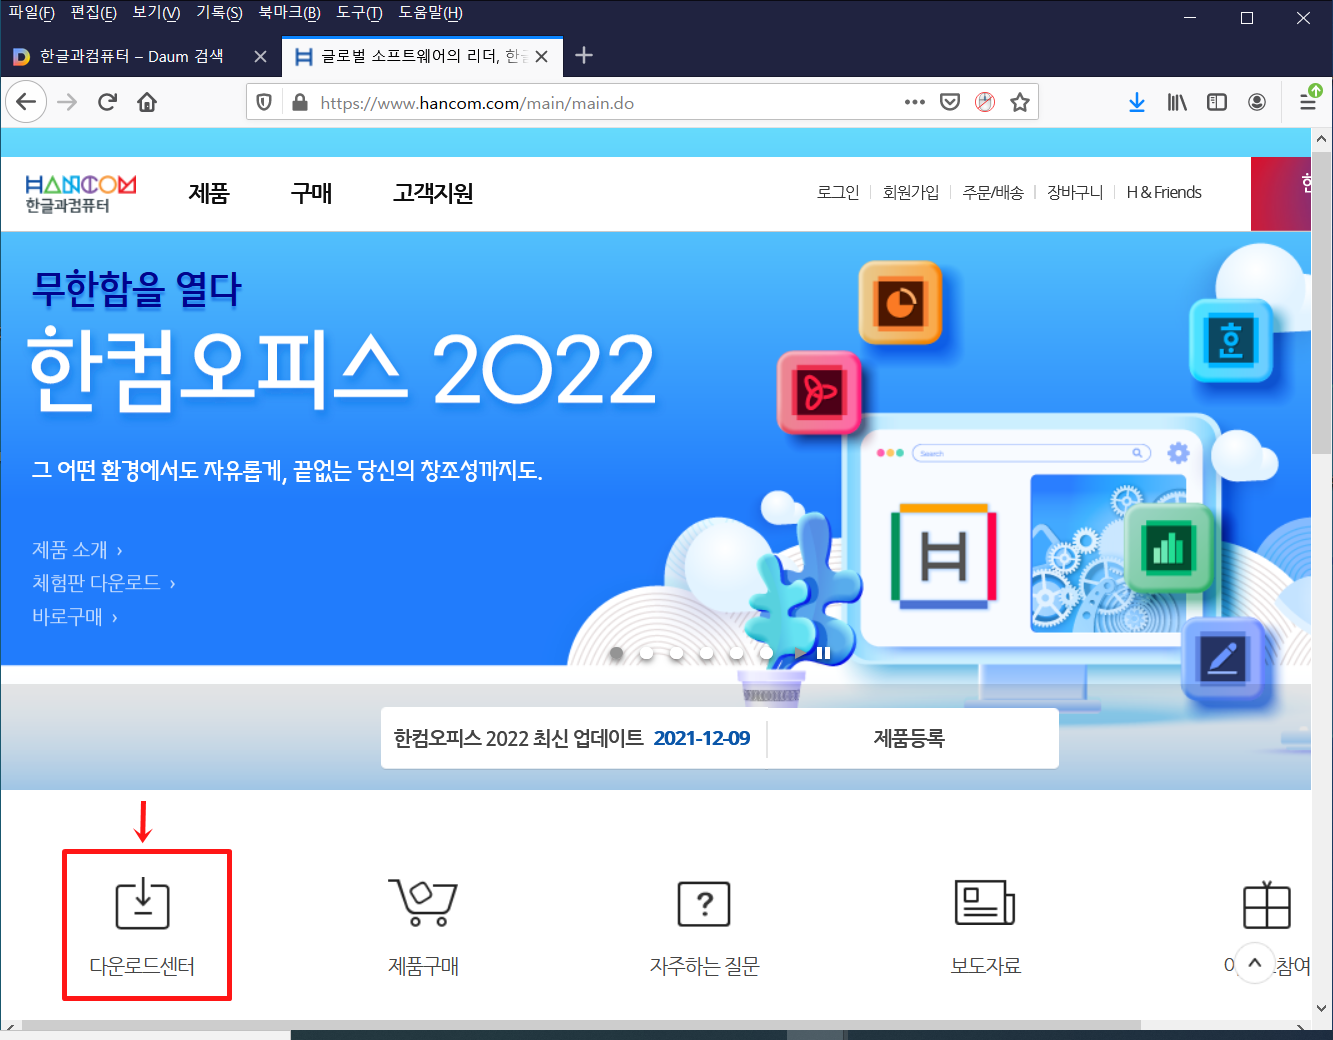Click the Hancom logo

(x=80, y=193)
